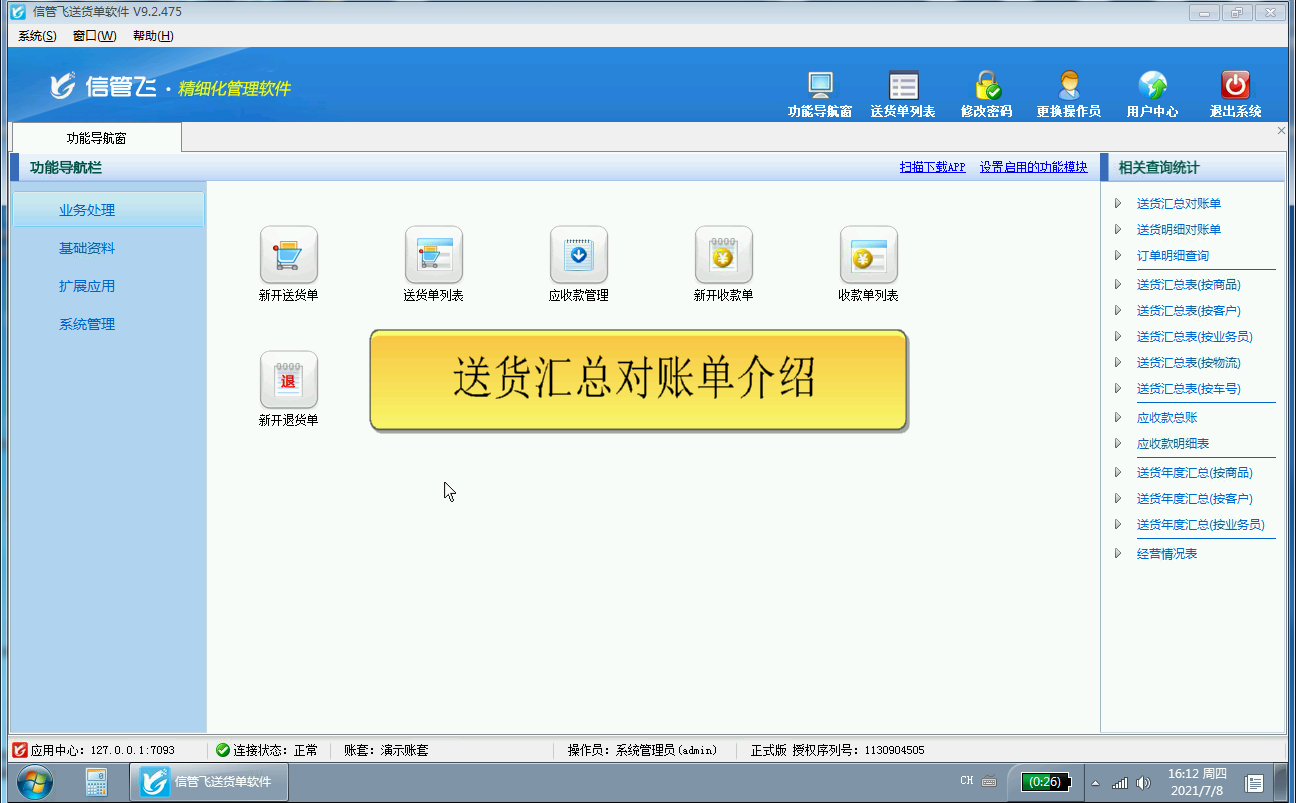Select 基础资料 in navigation sidebar
Image resolution: width=1296 pixels, height=803 pixels.
(87, 248)
